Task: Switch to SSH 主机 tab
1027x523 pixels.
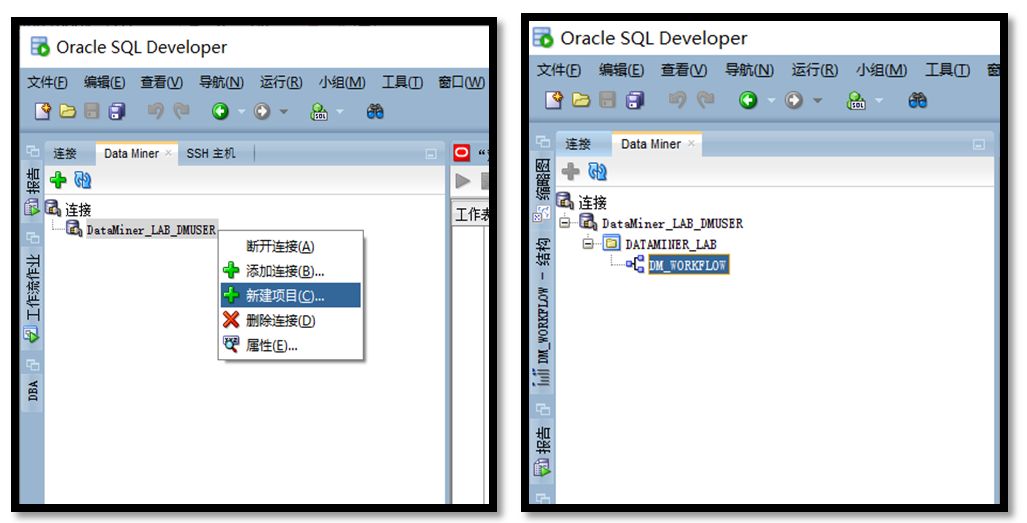Action: pos(211,154)
